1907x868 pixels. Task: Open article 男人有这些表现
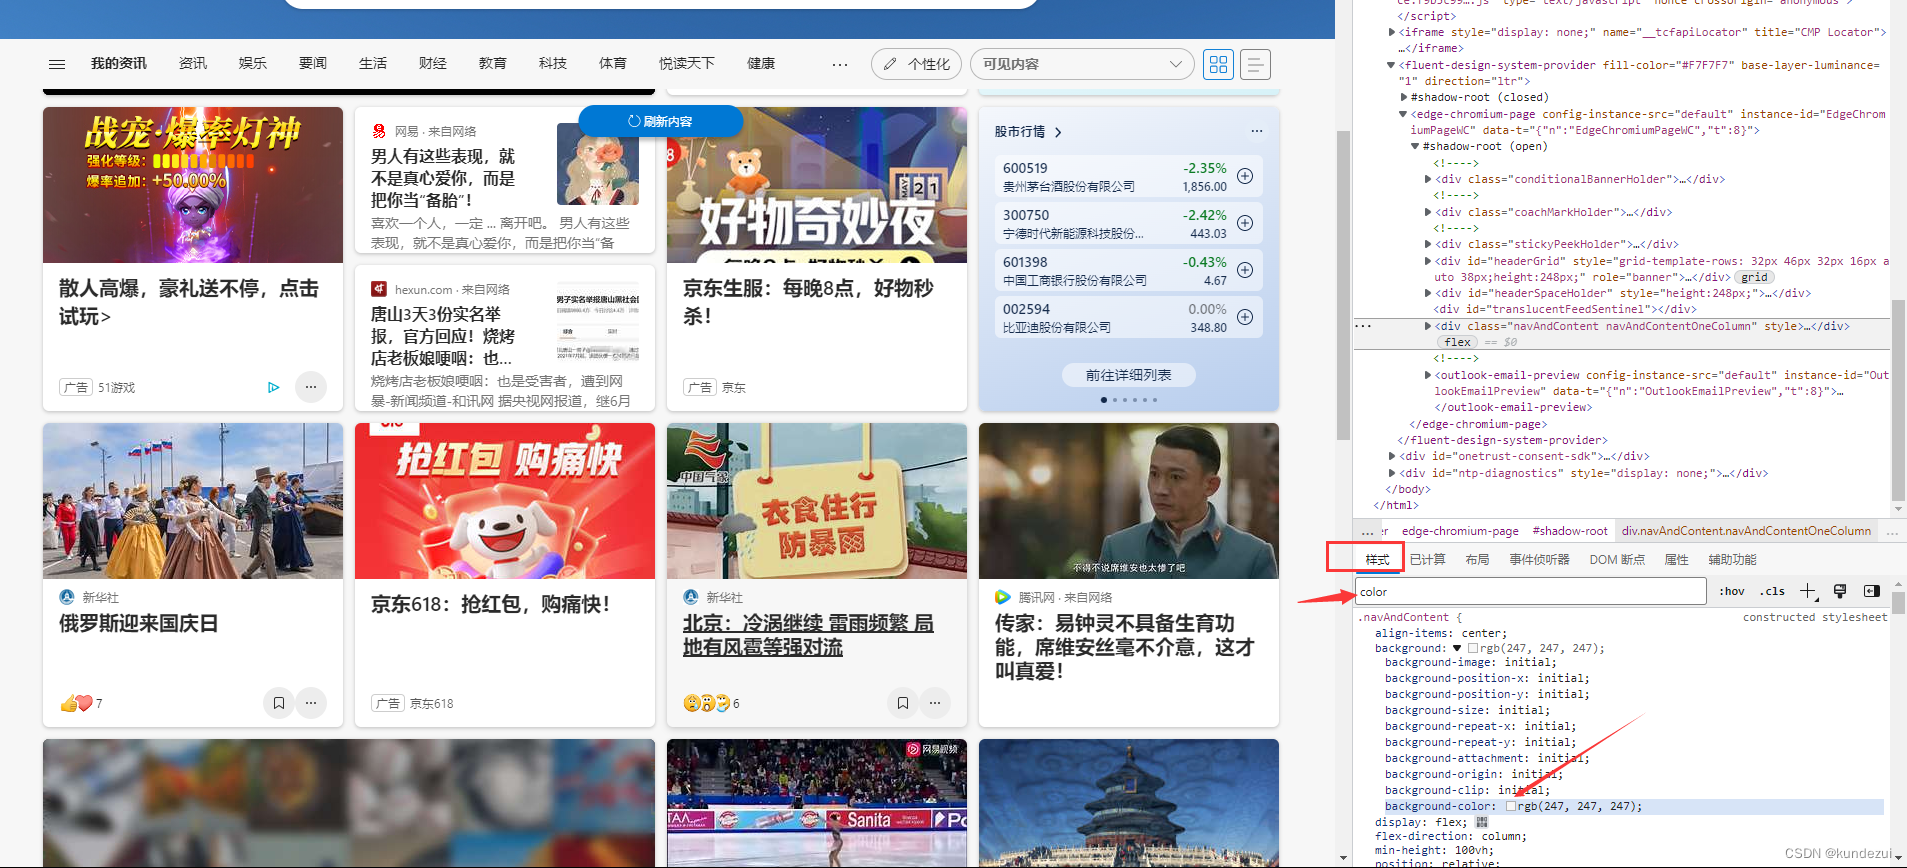tap(443, 178)
